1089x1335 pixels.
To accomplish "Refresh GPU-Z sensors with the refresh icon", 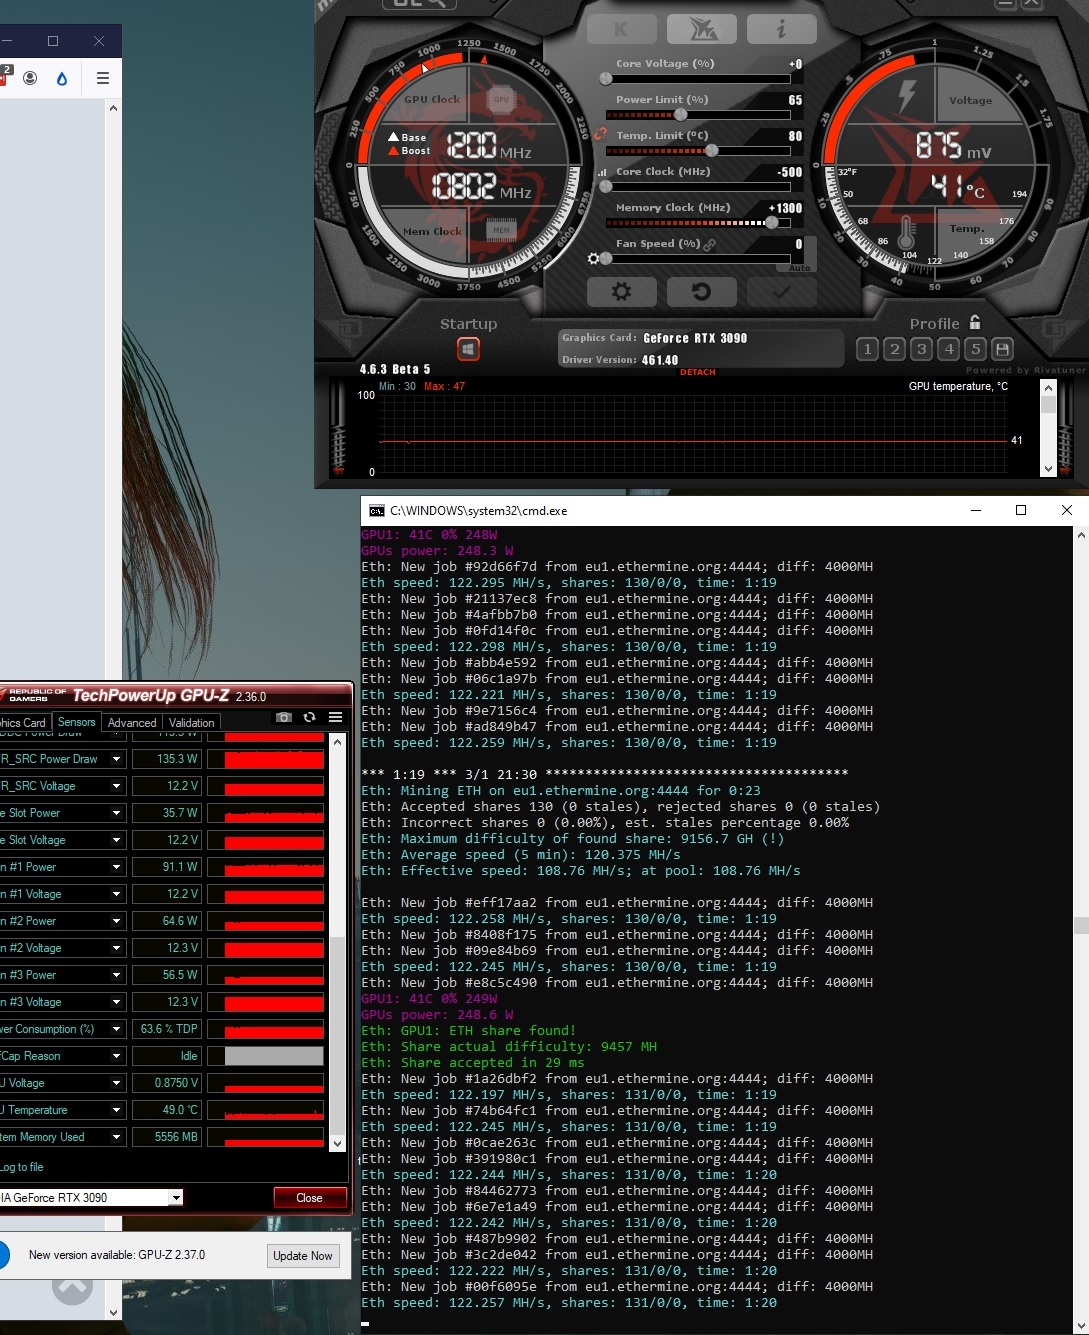I will pyautogui.click(x=310, y=717).
